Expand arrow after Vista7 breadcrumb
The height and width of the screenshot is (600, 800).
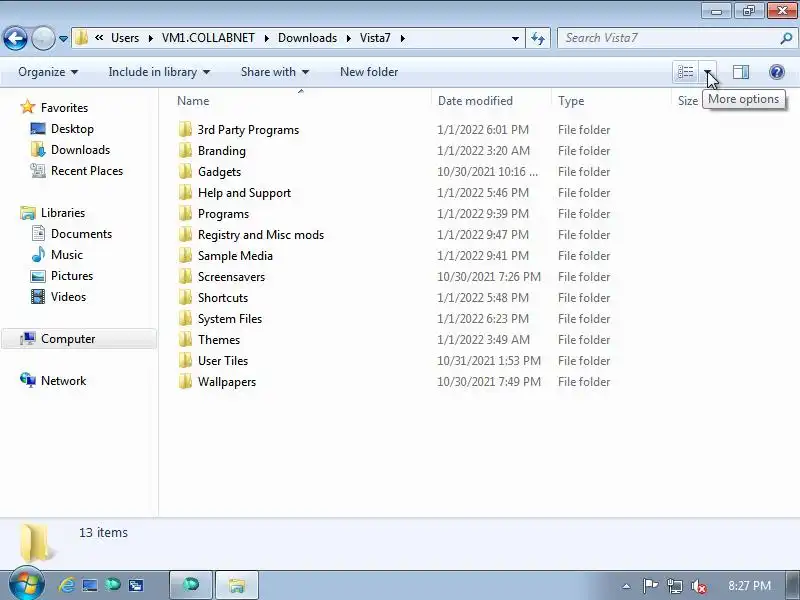click(x=403, y=38)
